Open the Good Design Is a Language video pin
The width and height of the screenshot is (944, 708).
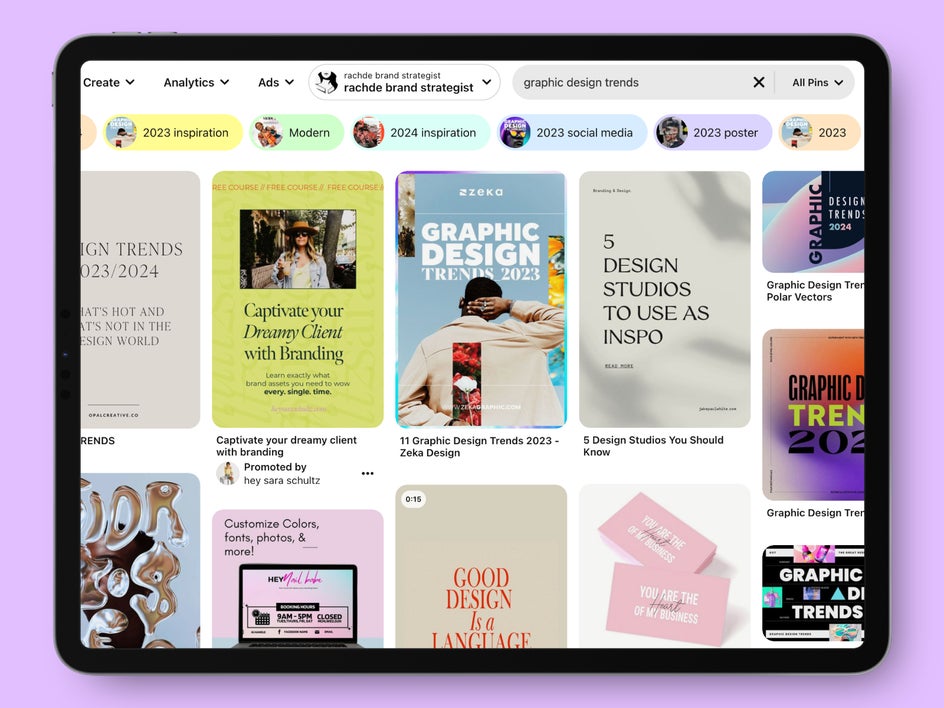(x=481, y=567)
